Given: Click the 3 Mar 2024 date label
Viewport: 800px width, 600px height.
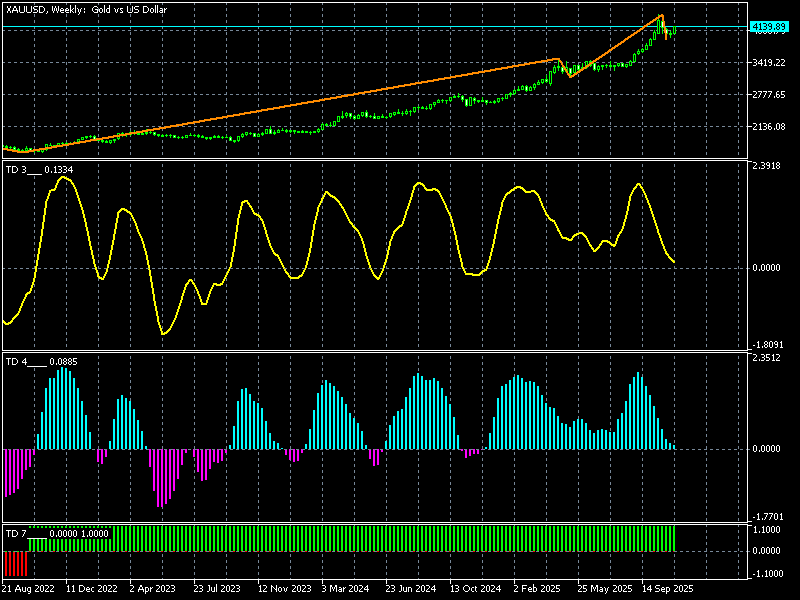Looking at the screenshot, I should (345, 589).
